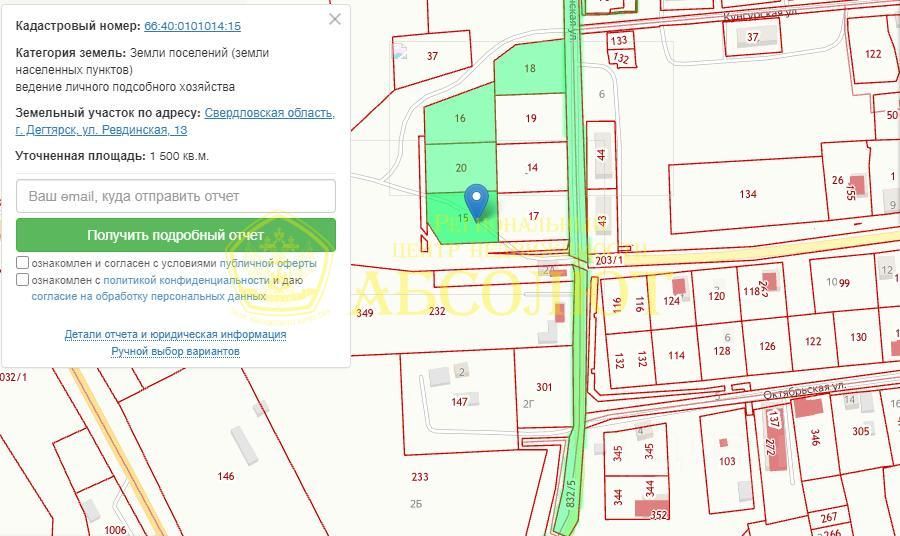Click Получить подробный отчет button
900x536 pixels.
pos(176,235)
